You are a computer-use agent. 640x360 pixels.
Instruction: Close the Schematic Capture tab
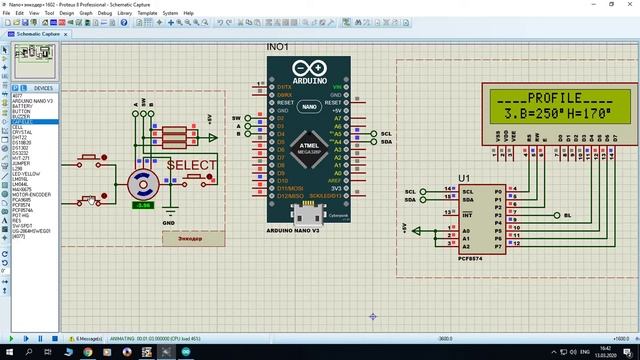[x=65, y=35]
